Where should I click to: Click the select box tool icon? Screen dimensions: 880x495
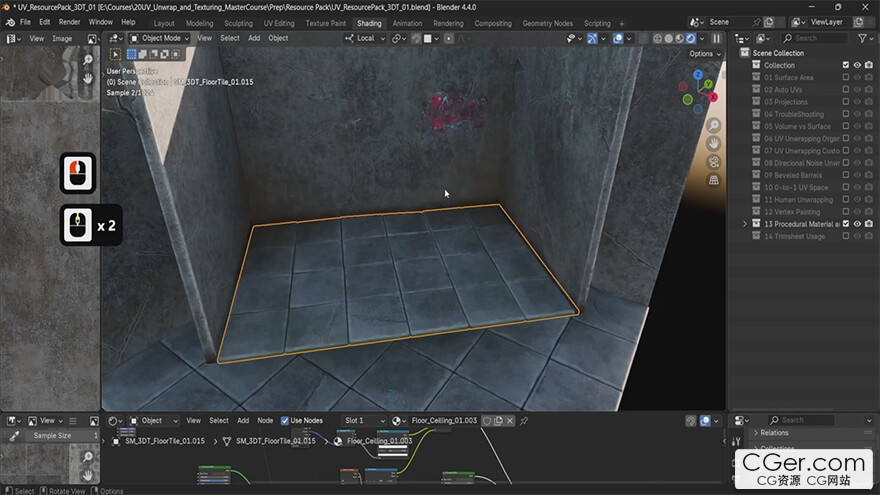click(115, 54)
